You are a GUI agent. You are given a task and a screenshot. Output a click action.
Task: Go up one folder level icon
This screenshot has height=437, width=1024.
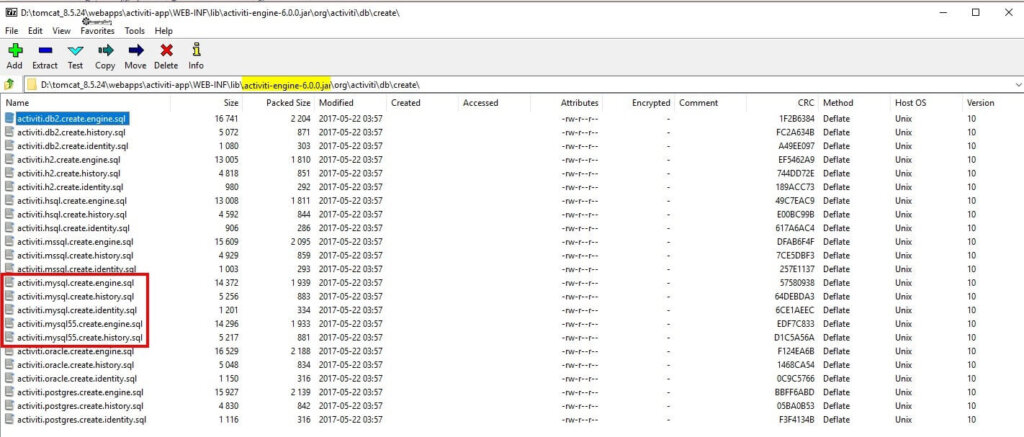(x=10, y=84)
